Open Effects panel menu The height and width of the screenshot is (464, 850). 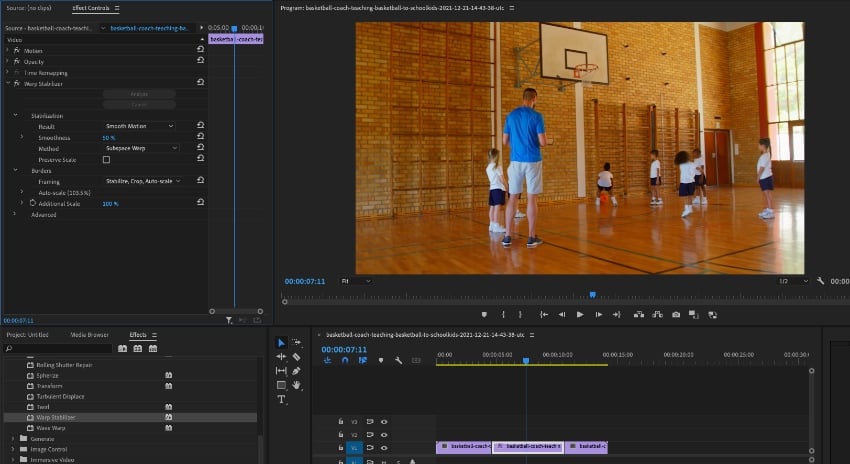point(154,335)
